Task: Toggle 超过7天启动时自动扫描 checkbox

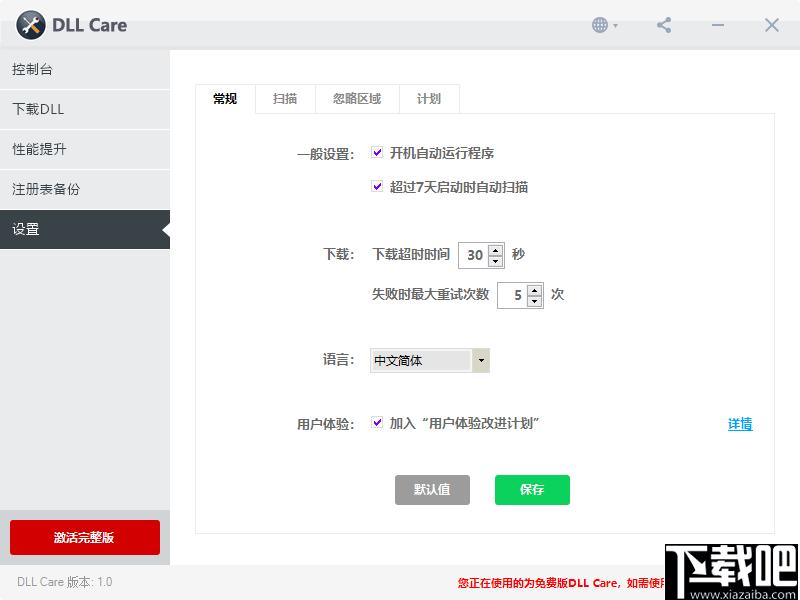Action: coord(377,187)
